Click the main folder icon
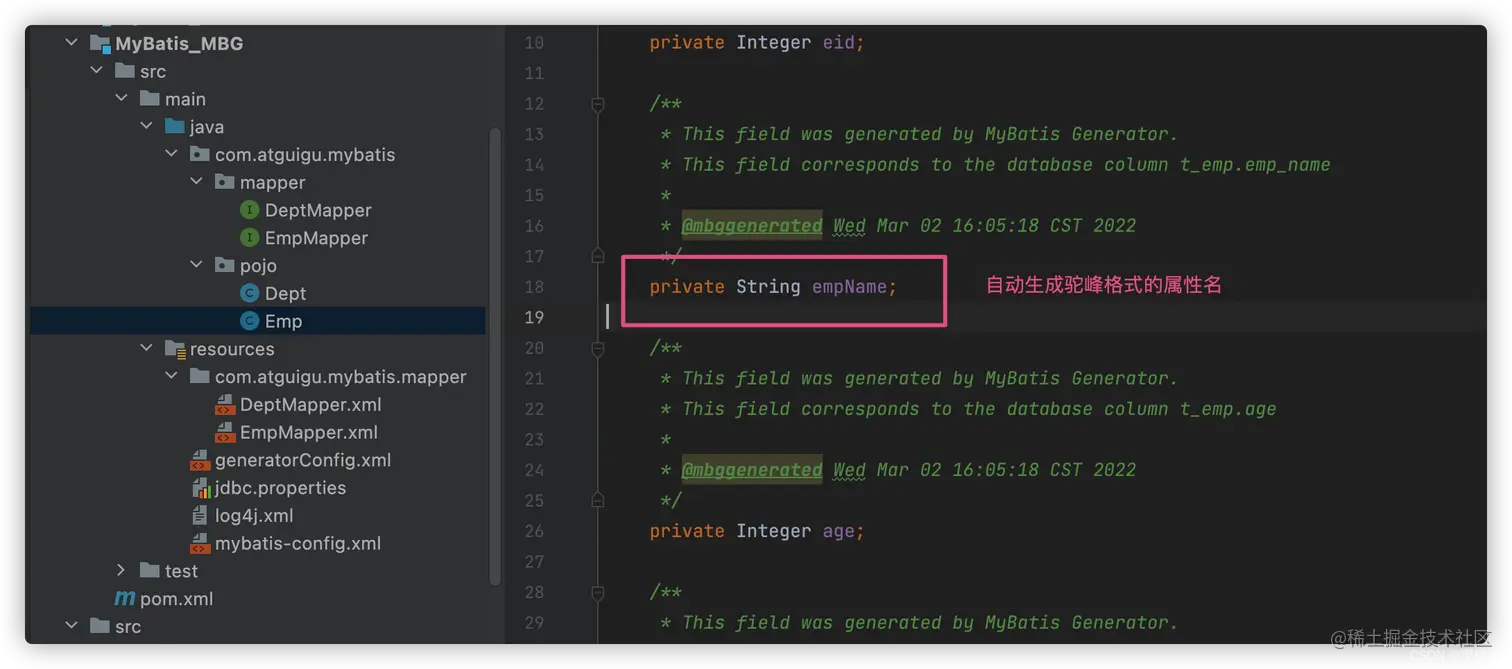 (x=150, y=99)
